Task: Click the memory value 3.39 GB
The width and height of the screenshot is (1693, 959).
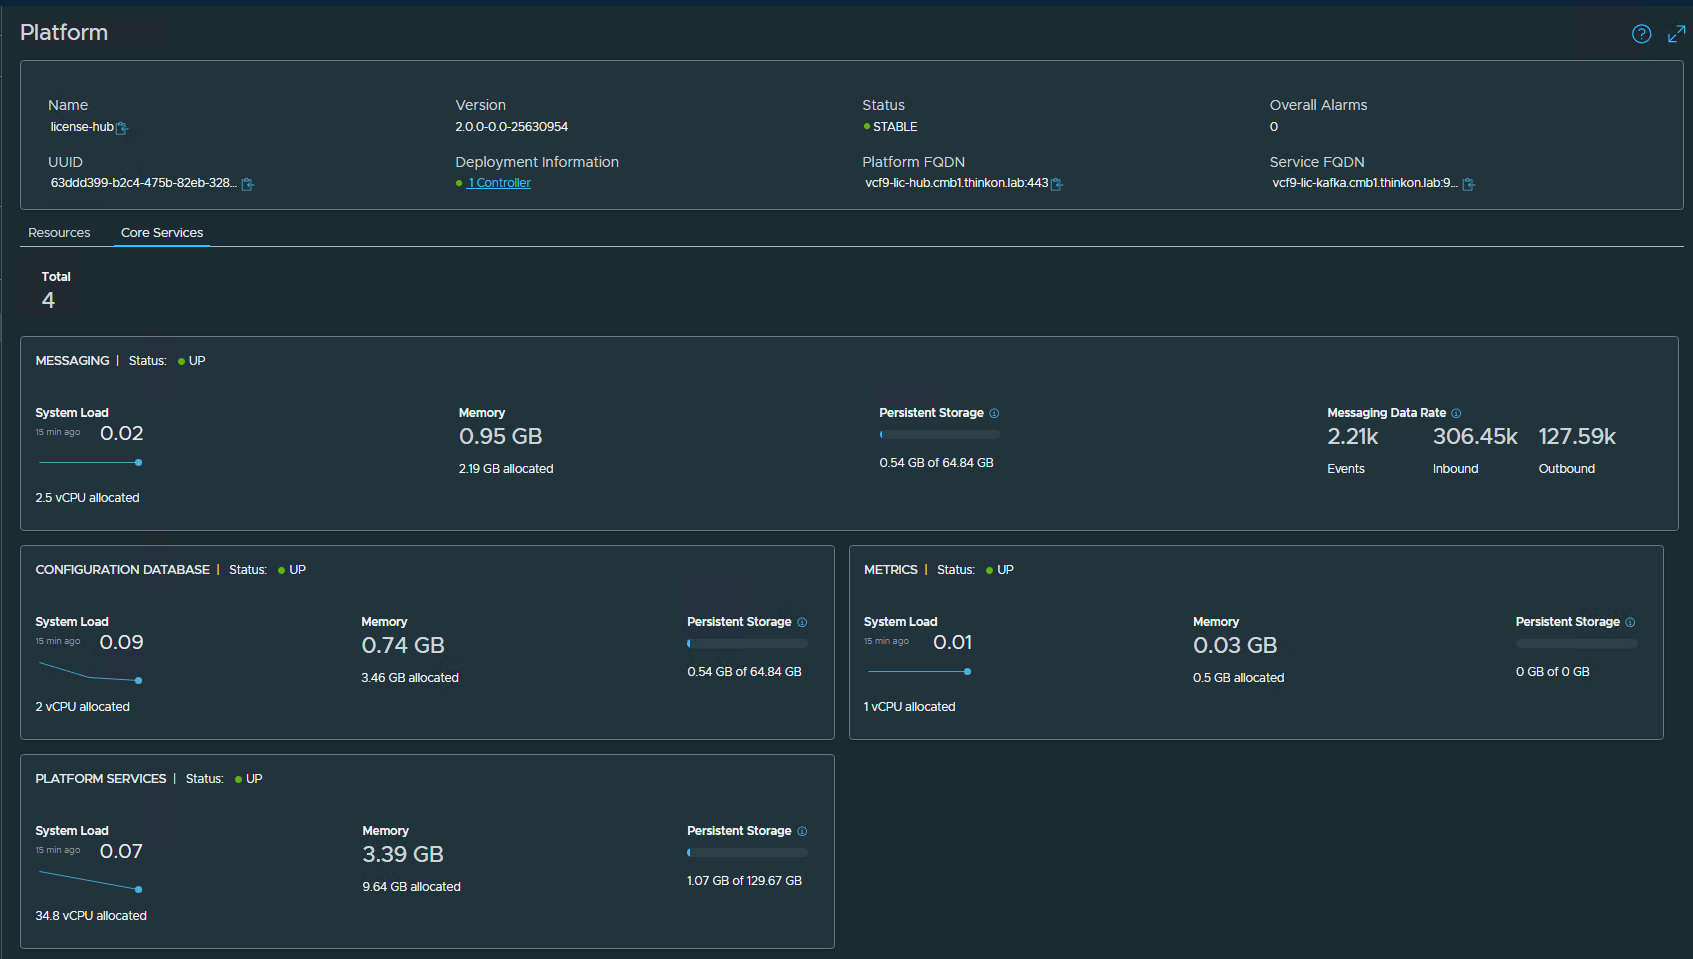Action: tap(403, 854)
